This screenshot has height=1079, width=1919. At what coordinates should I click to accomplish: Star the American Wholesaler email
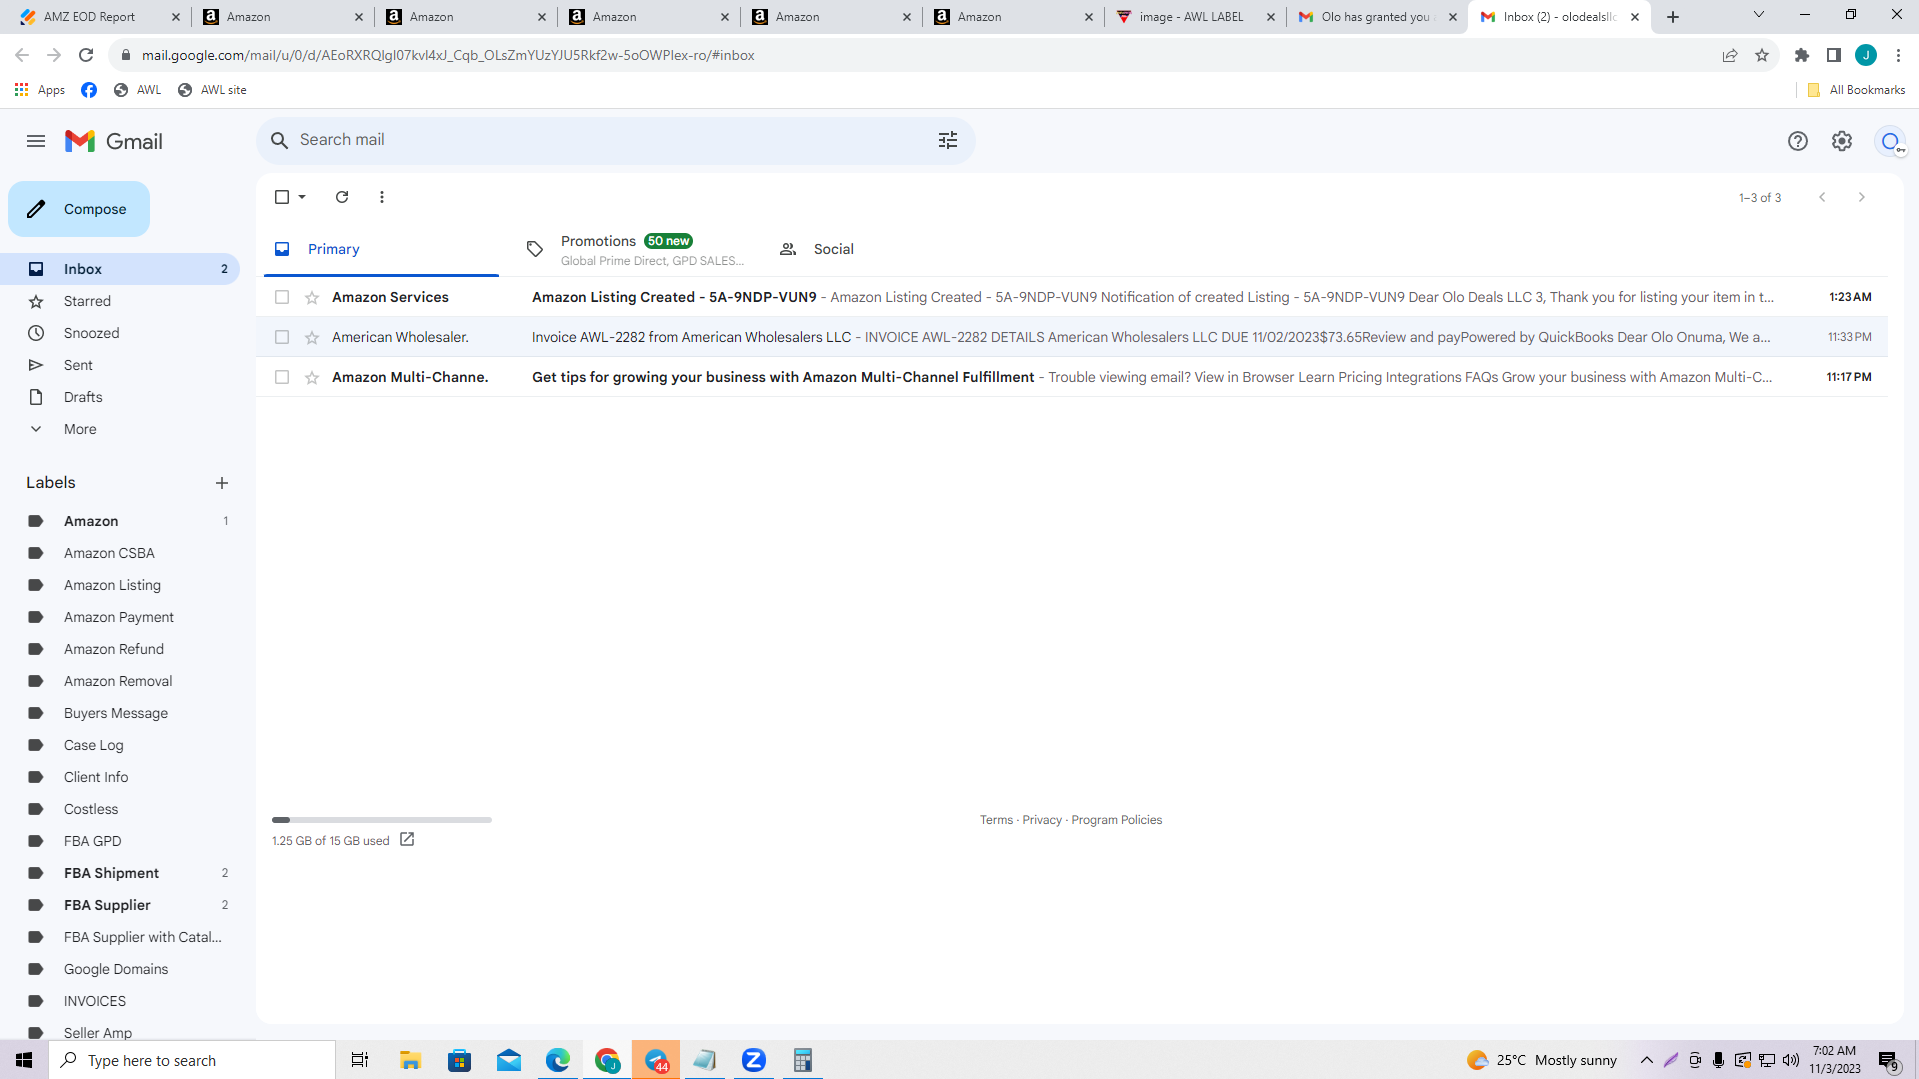[x=312, y=337]
